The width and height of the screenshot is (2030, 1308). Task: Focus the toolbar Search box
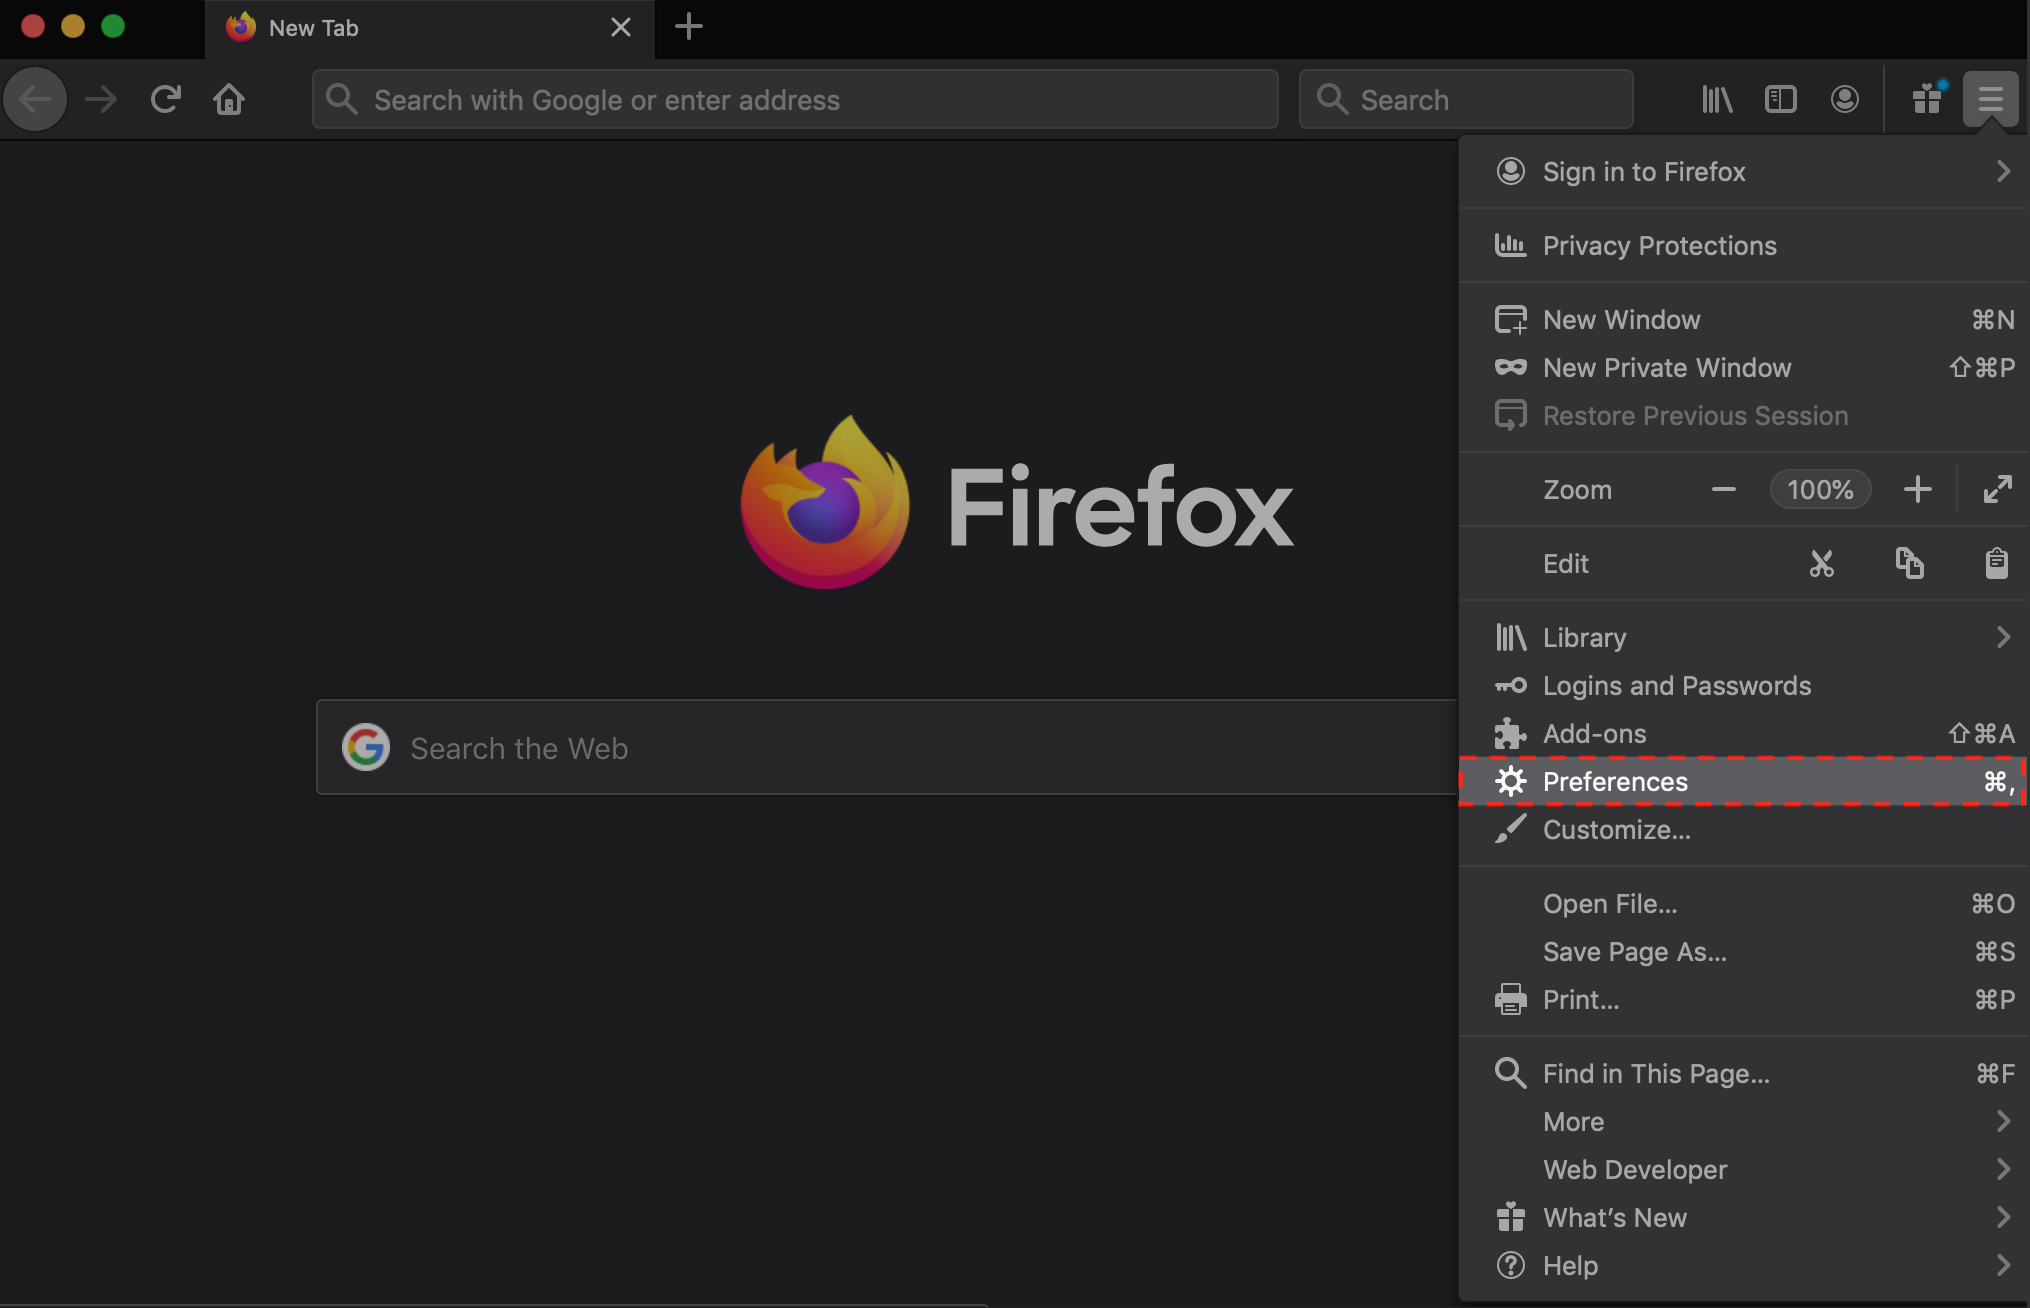[1466, 99]
